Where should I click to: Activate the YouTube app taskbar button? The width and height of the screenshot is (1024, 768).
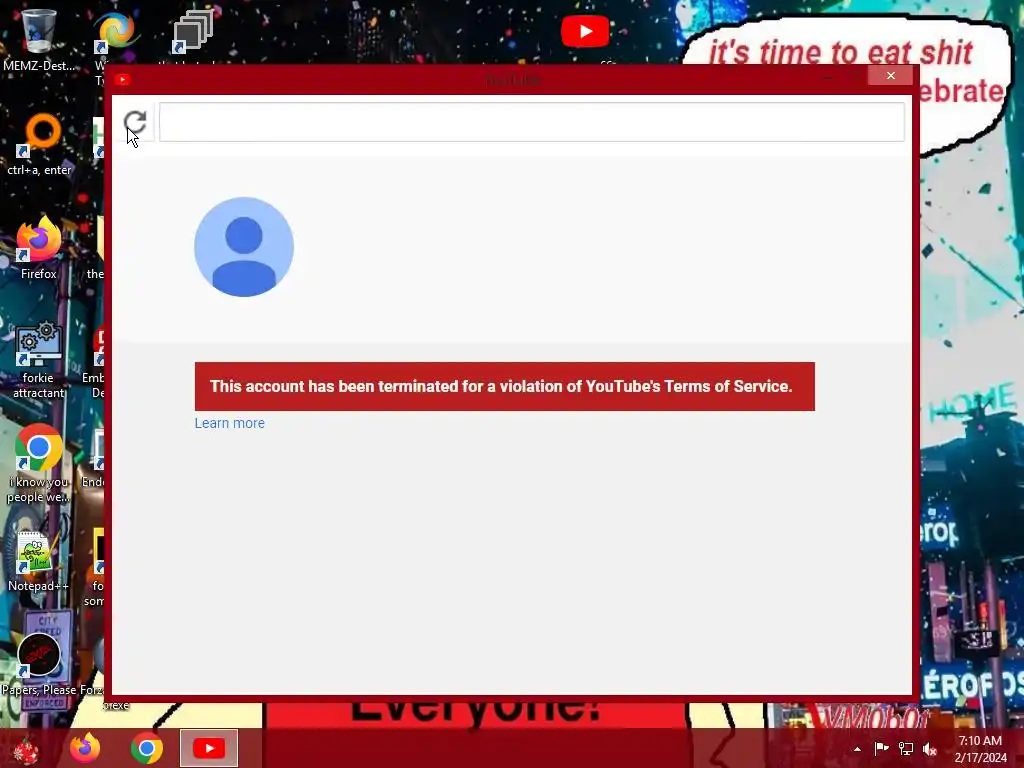click(x=209, y=748)
